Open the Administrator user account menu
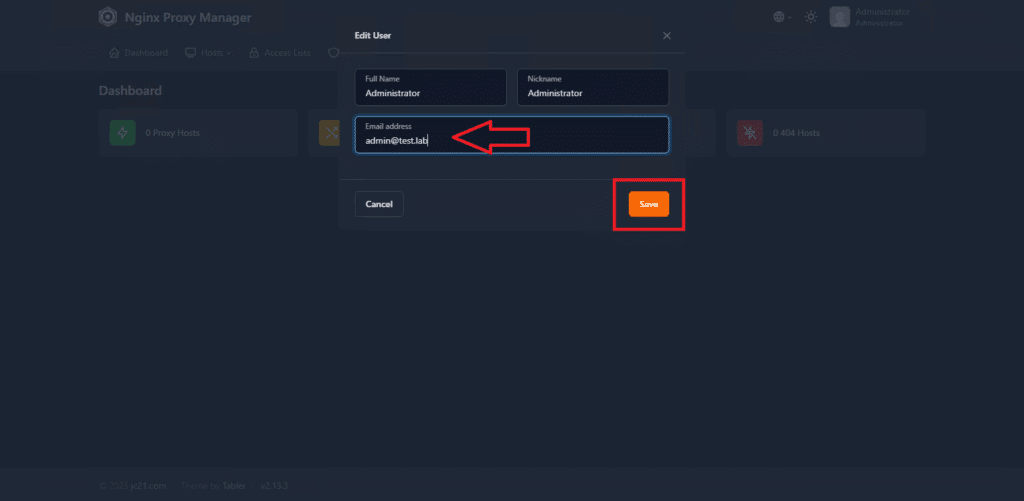Screen dimensions: 1024x501 click(880, 17)
